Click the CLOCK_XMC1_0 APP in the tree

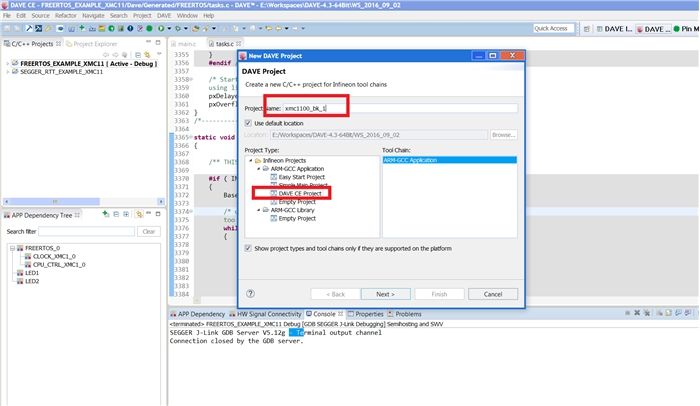point(53,256)
